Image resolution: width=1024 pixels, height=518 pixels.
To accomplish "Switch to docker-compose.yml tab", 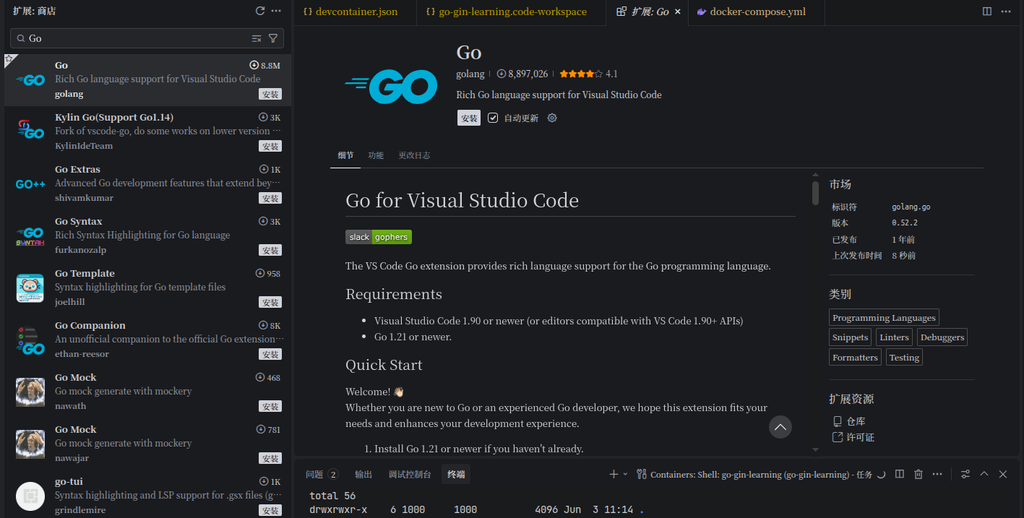I will coord(757,12).
